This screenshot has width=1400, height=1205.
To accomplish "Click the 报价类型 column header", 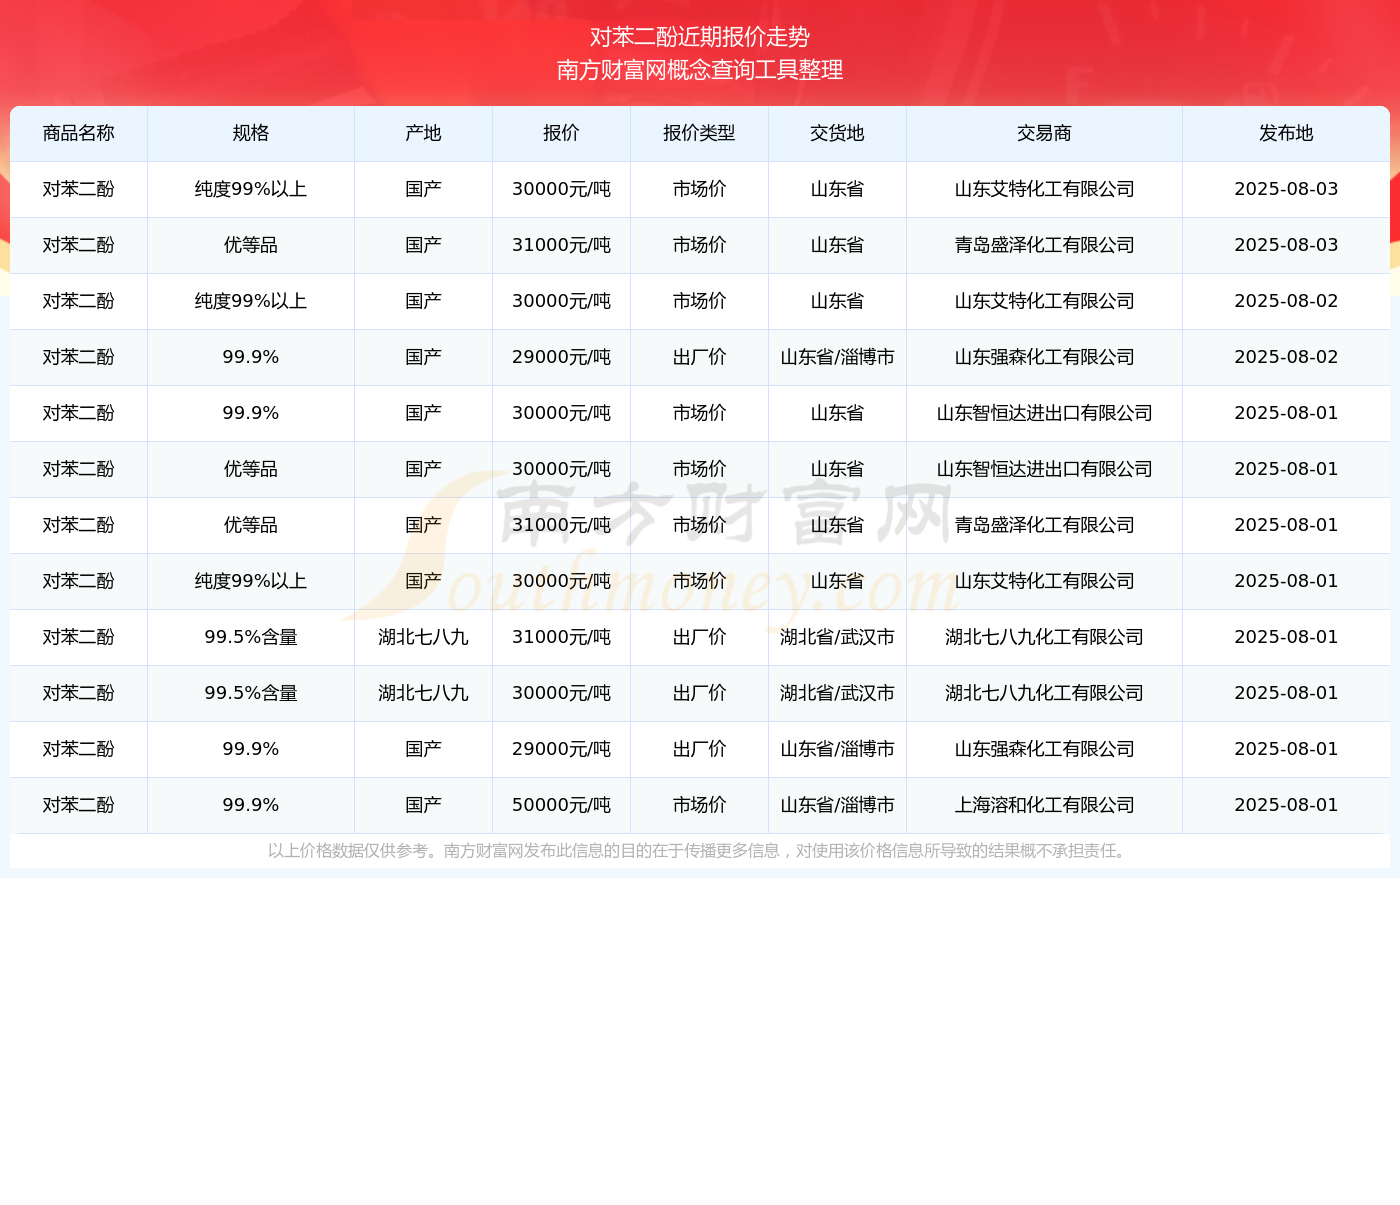I will [x=699, y=133].
